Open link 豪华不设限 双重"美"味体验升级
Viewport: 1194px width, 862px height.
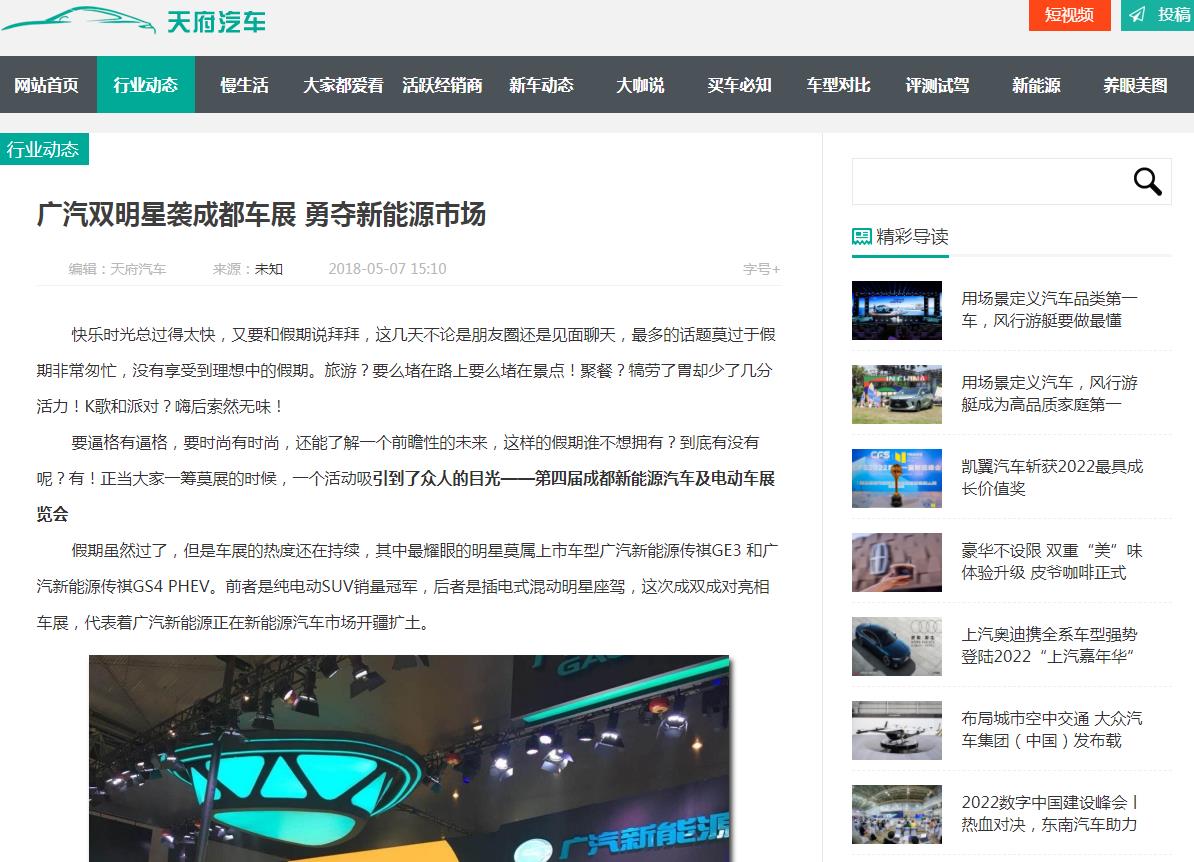click(x=1052, y=562)
